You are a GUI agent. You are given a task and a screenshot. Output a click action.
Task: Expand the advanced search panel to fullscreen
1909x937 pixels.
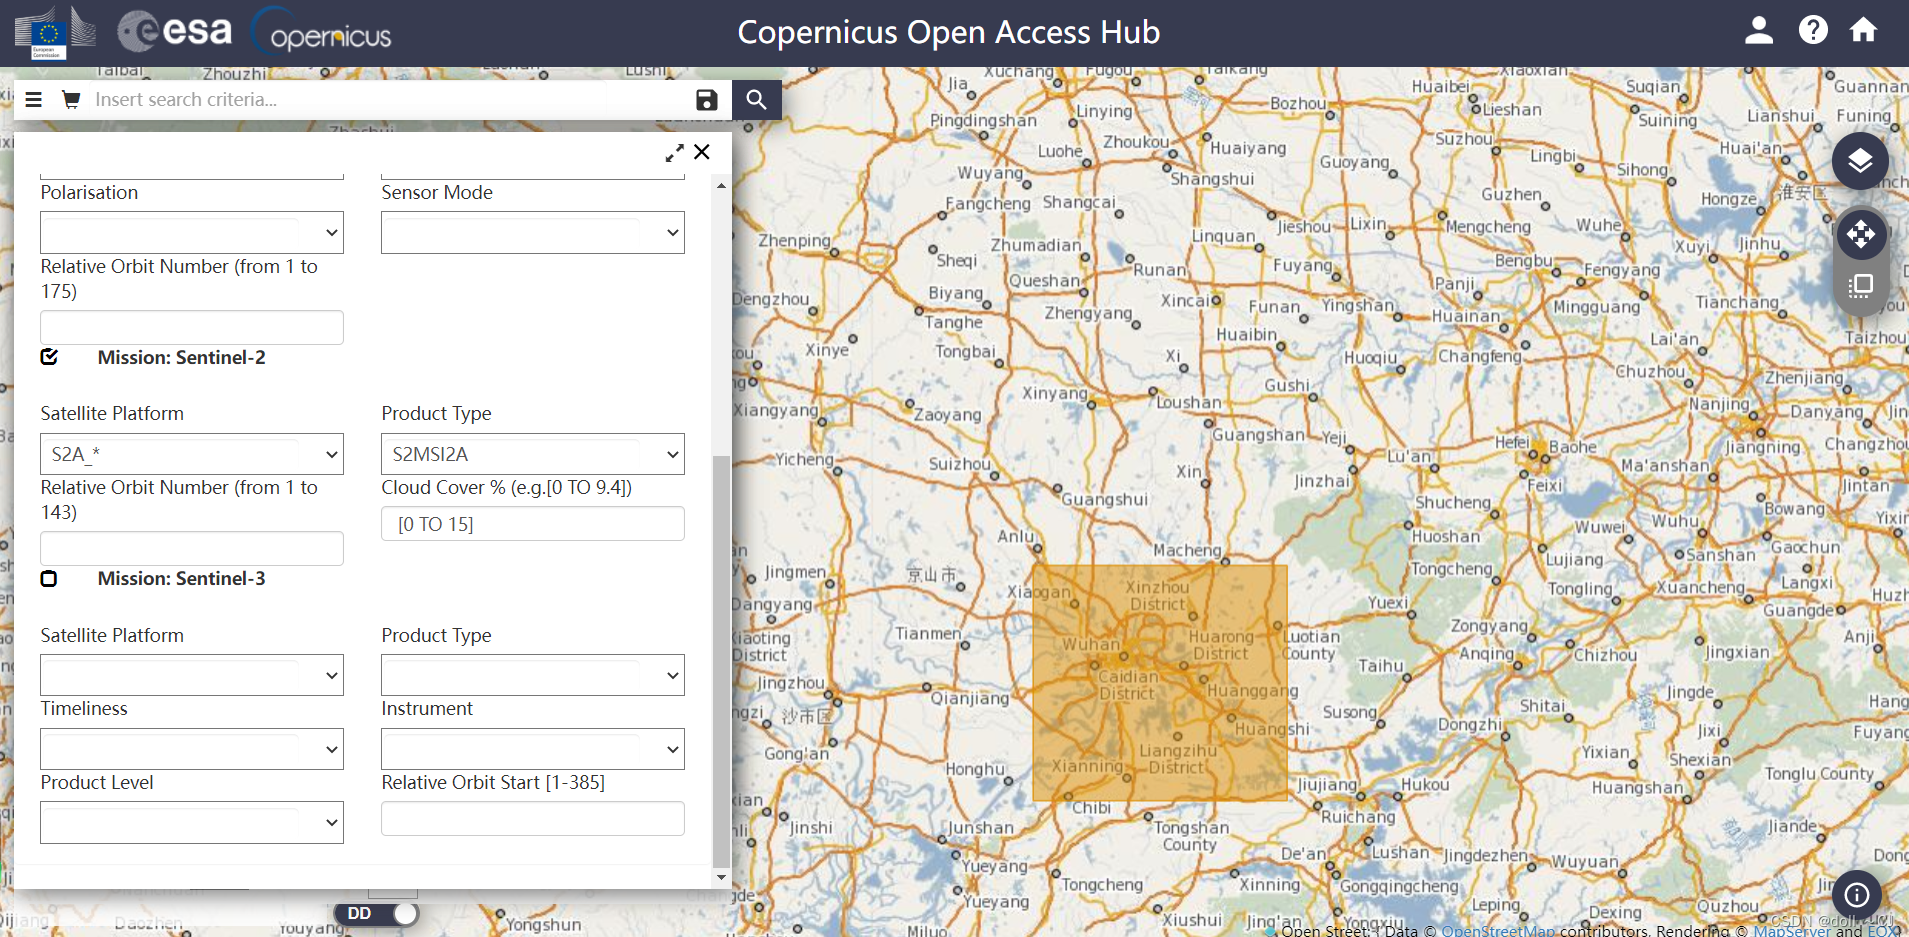[x=675, y=153]
